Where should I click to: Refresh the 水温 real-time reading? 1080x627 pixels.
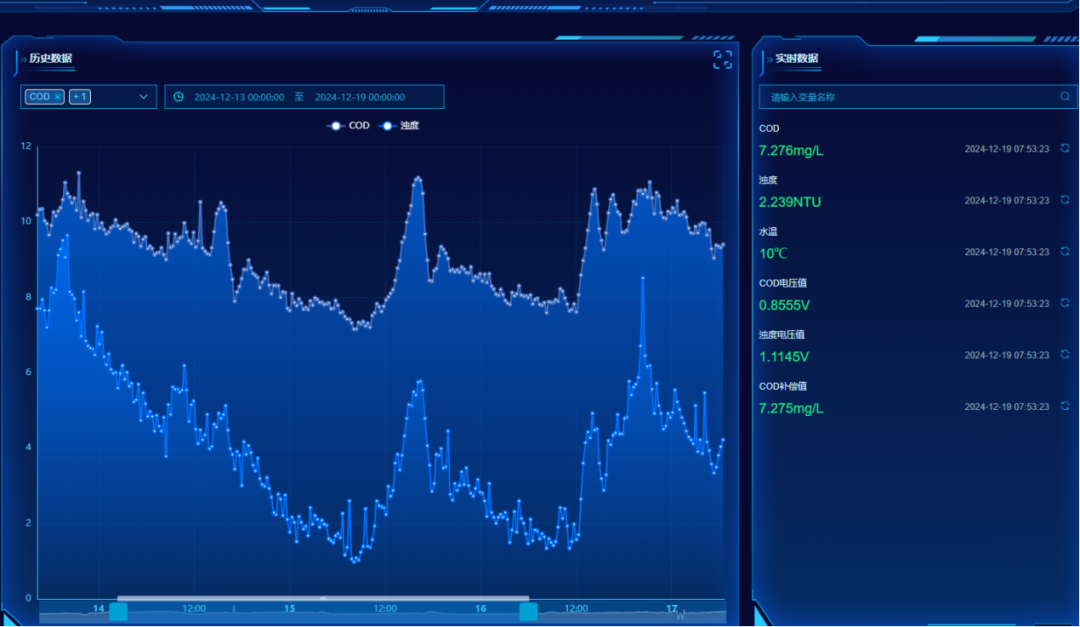point(1065,251)
